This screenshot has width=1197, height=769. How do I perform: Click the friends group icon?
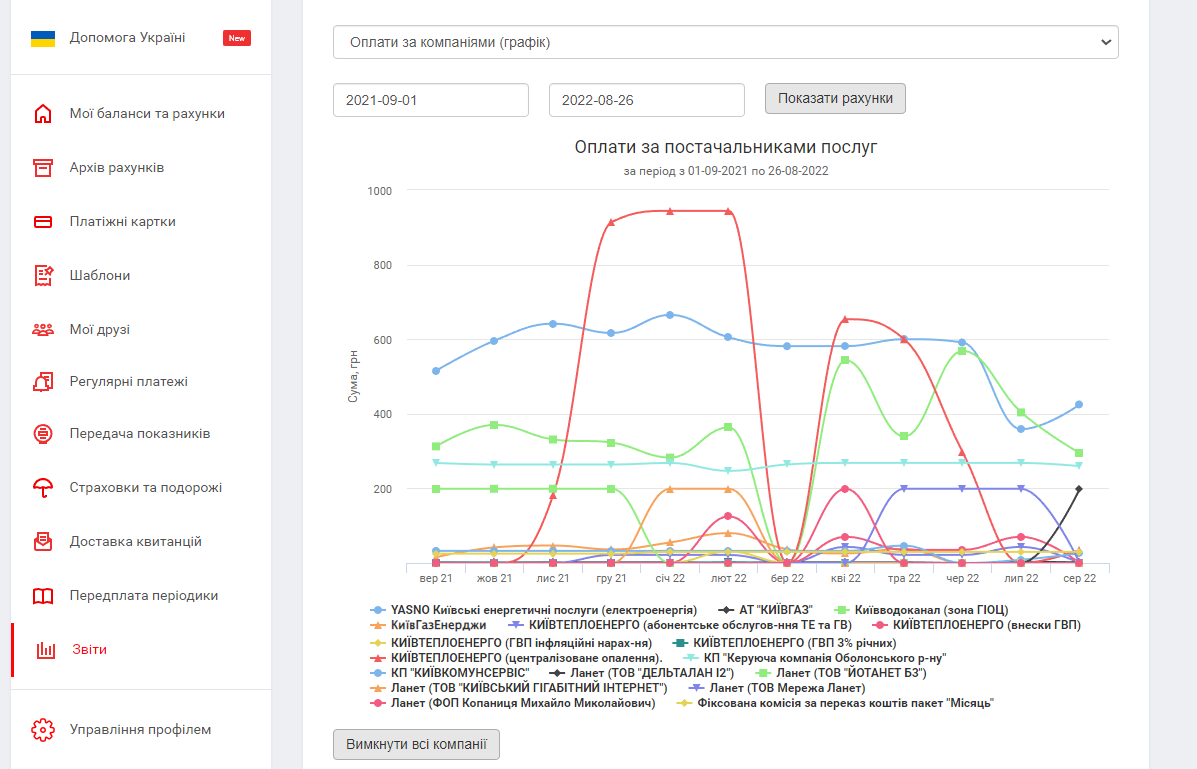pos(43,330)
